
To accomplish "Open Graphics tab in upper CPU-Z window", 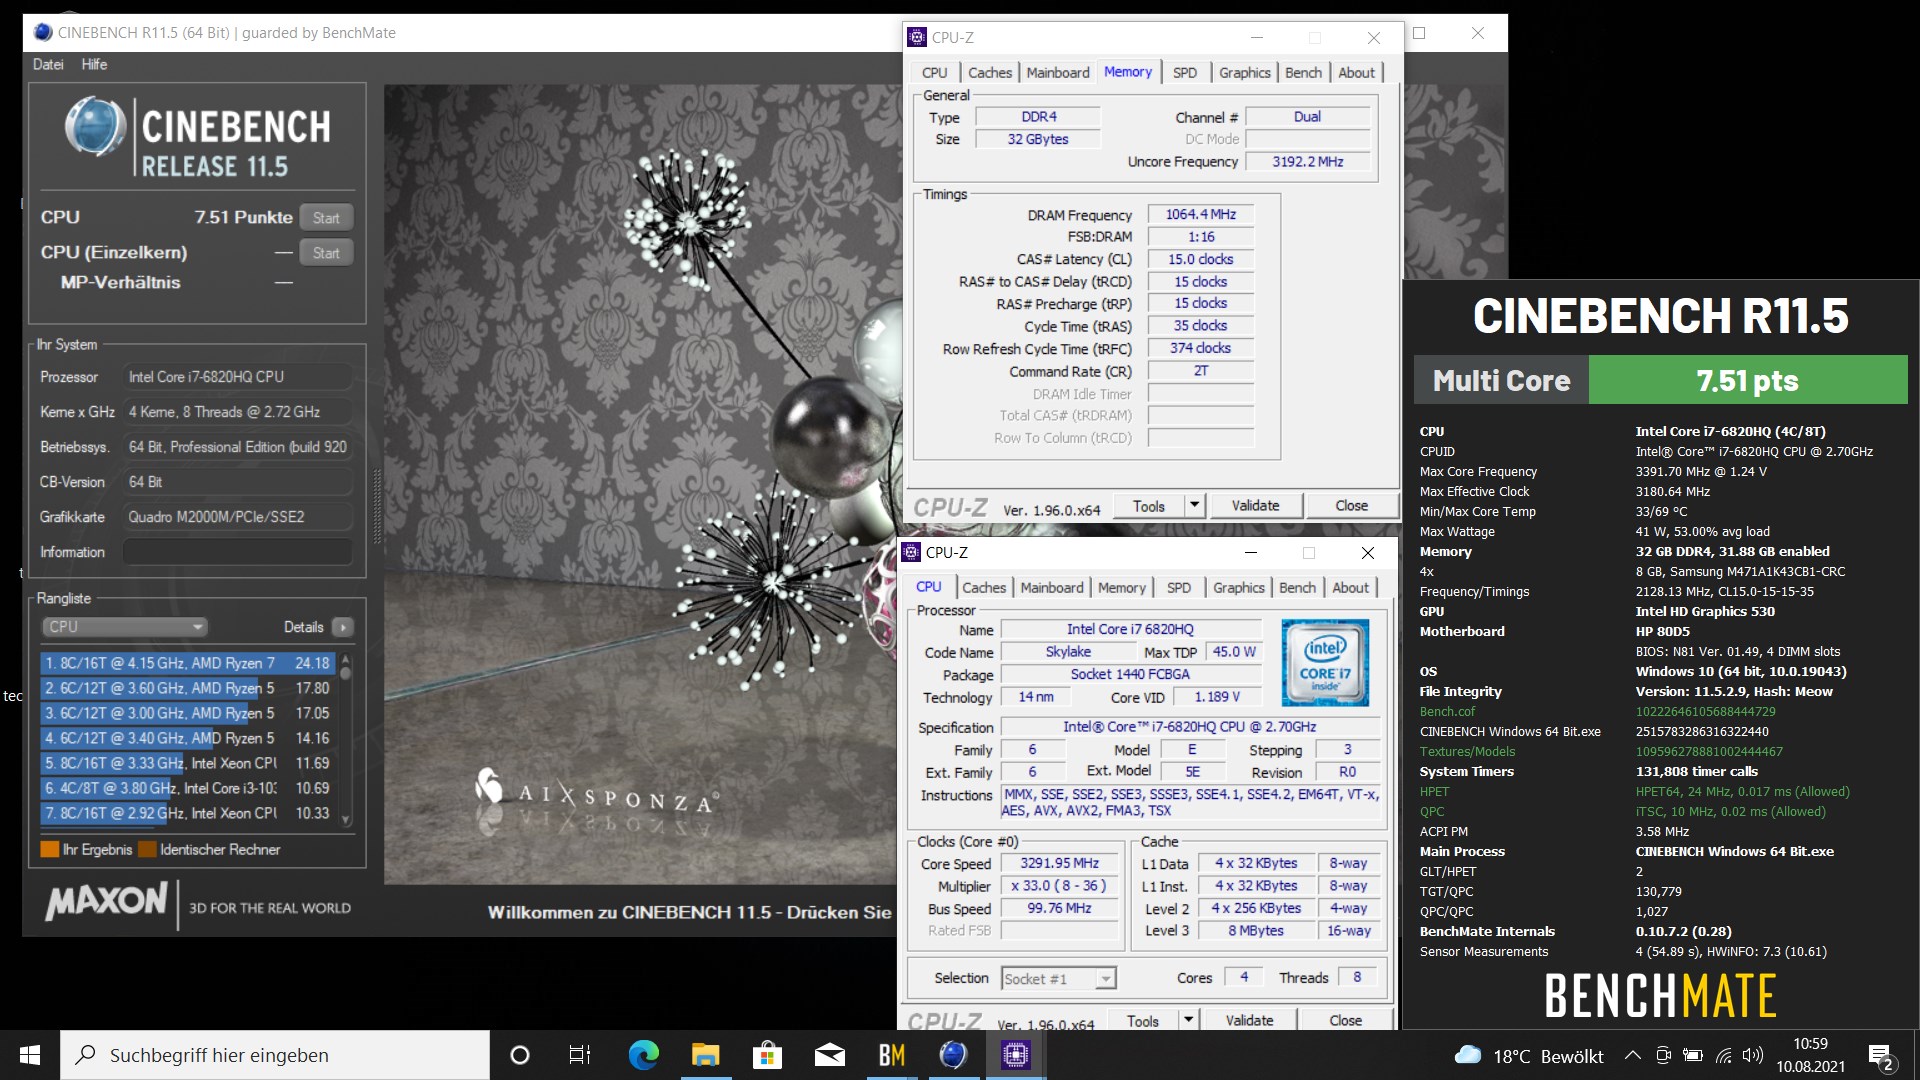I will [x=1245, y=72].
